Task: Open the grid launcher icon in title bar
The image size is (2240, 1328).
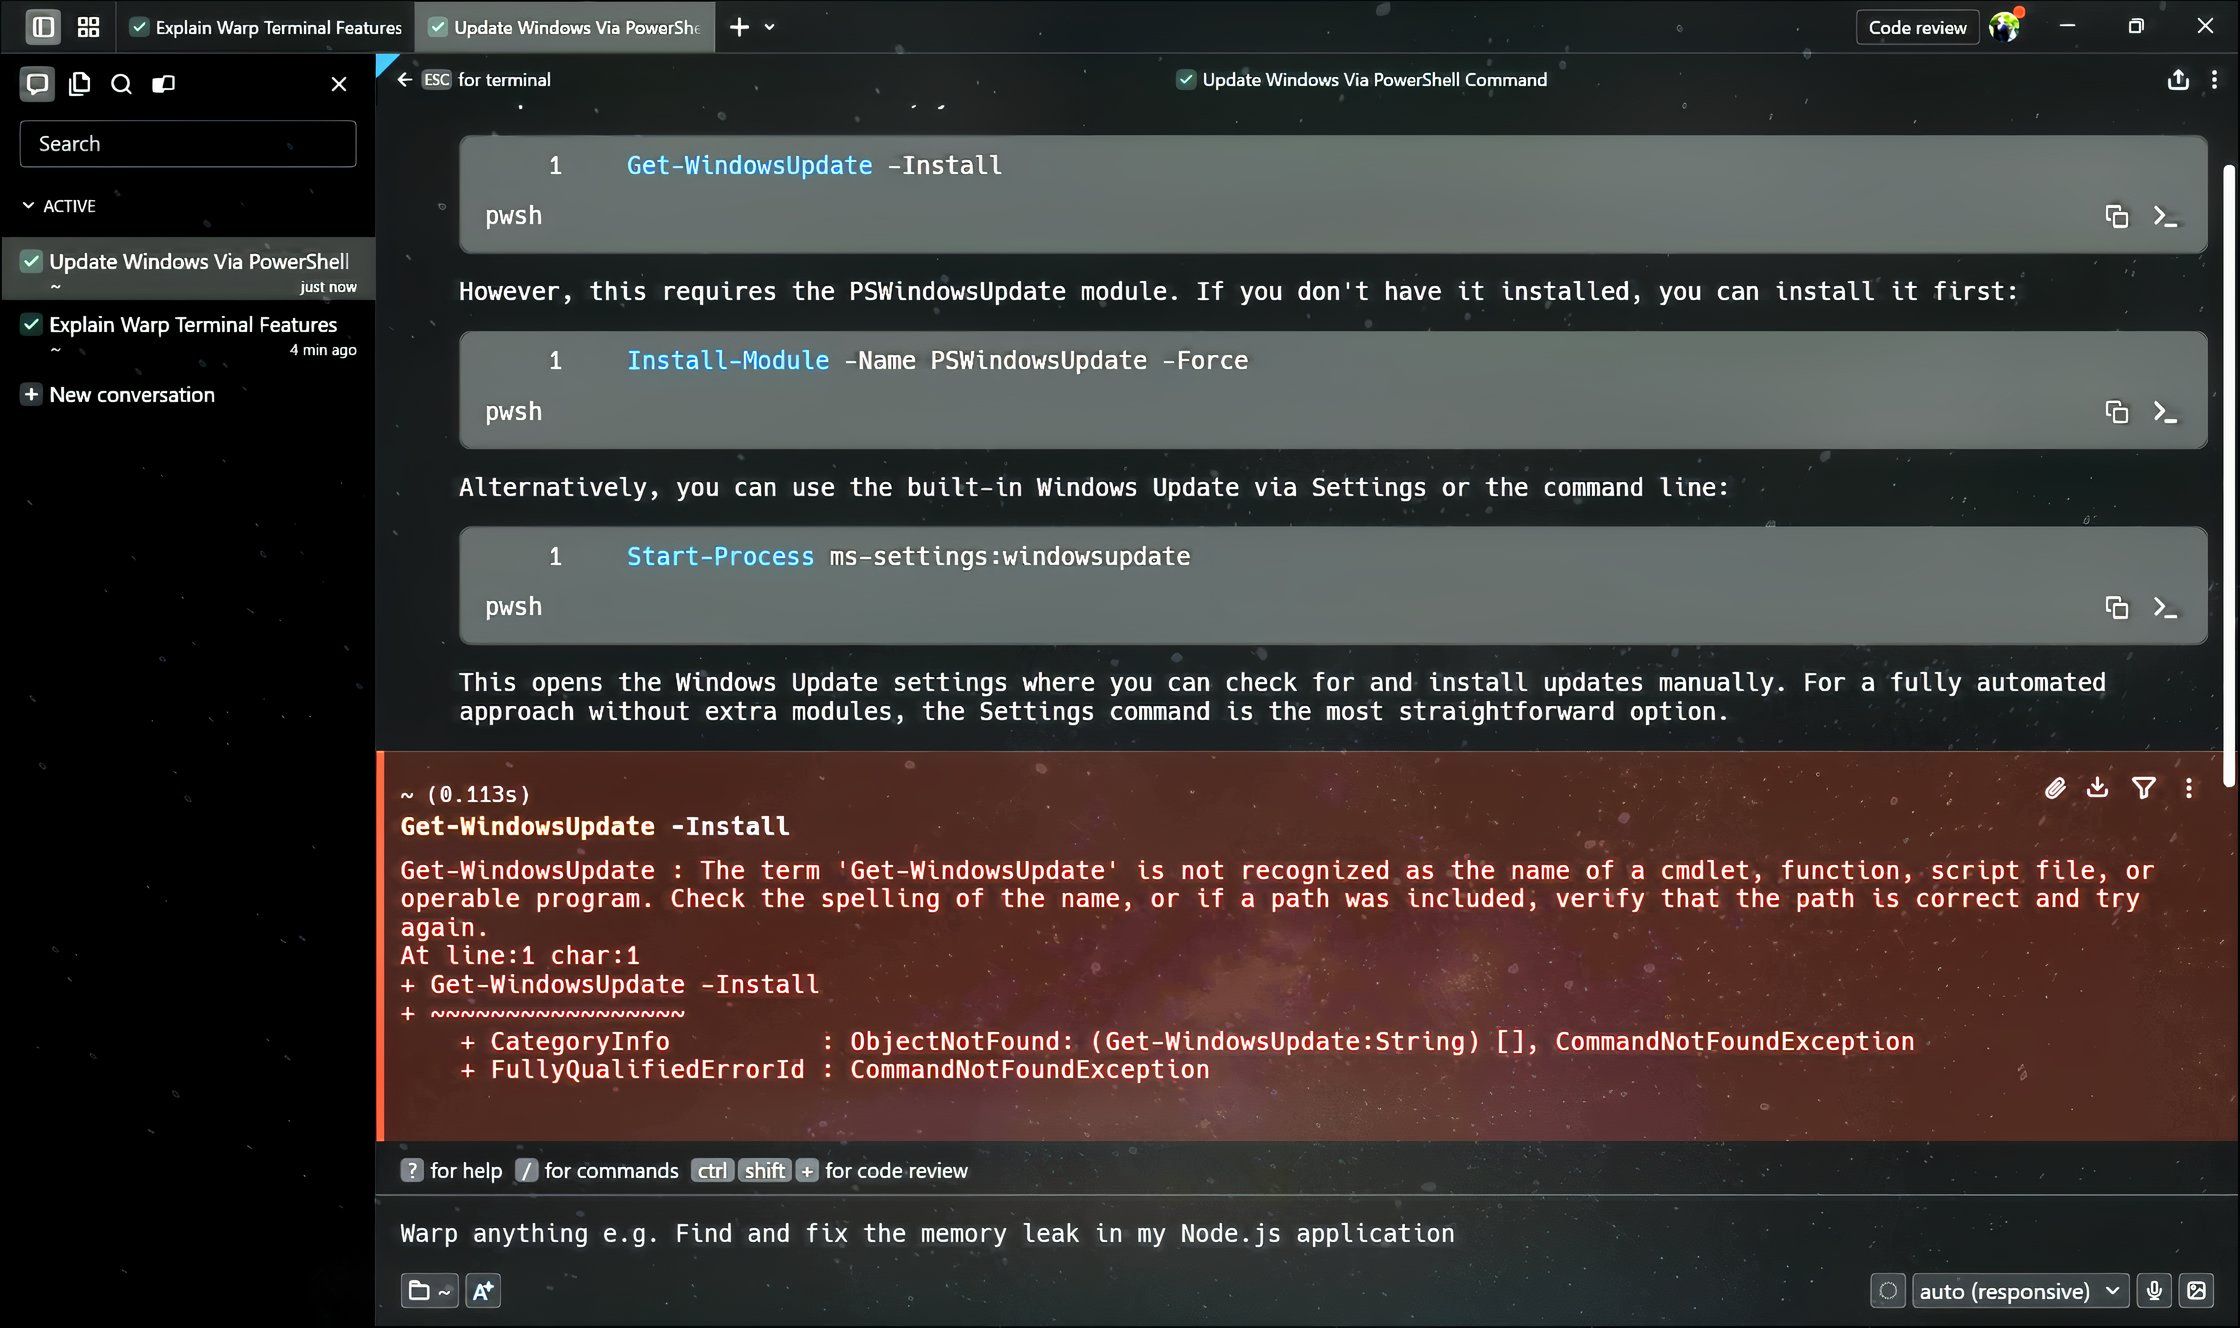Action: (x=89, y=27)
